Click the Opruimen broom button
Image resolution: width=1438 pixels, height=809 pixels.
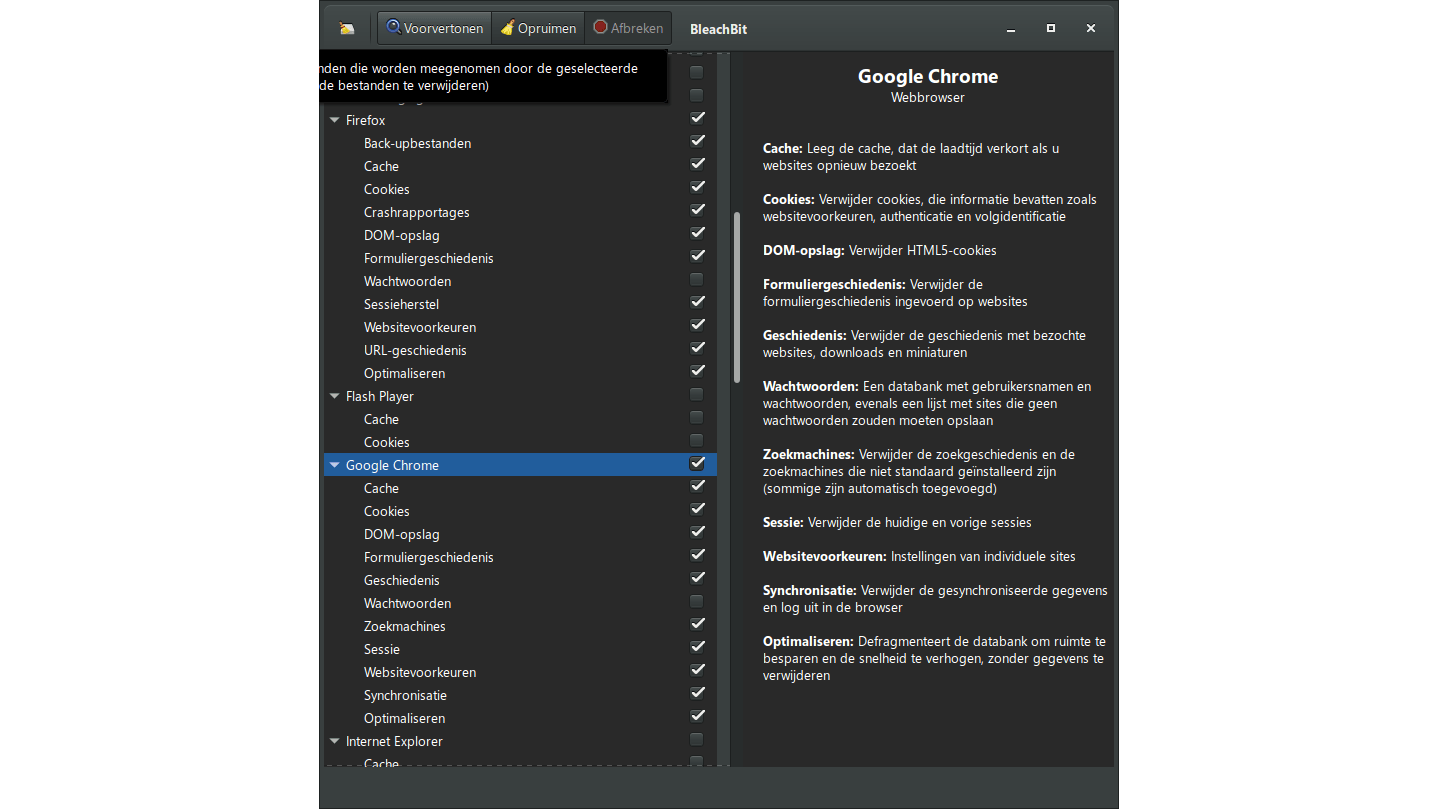[539, 28]
